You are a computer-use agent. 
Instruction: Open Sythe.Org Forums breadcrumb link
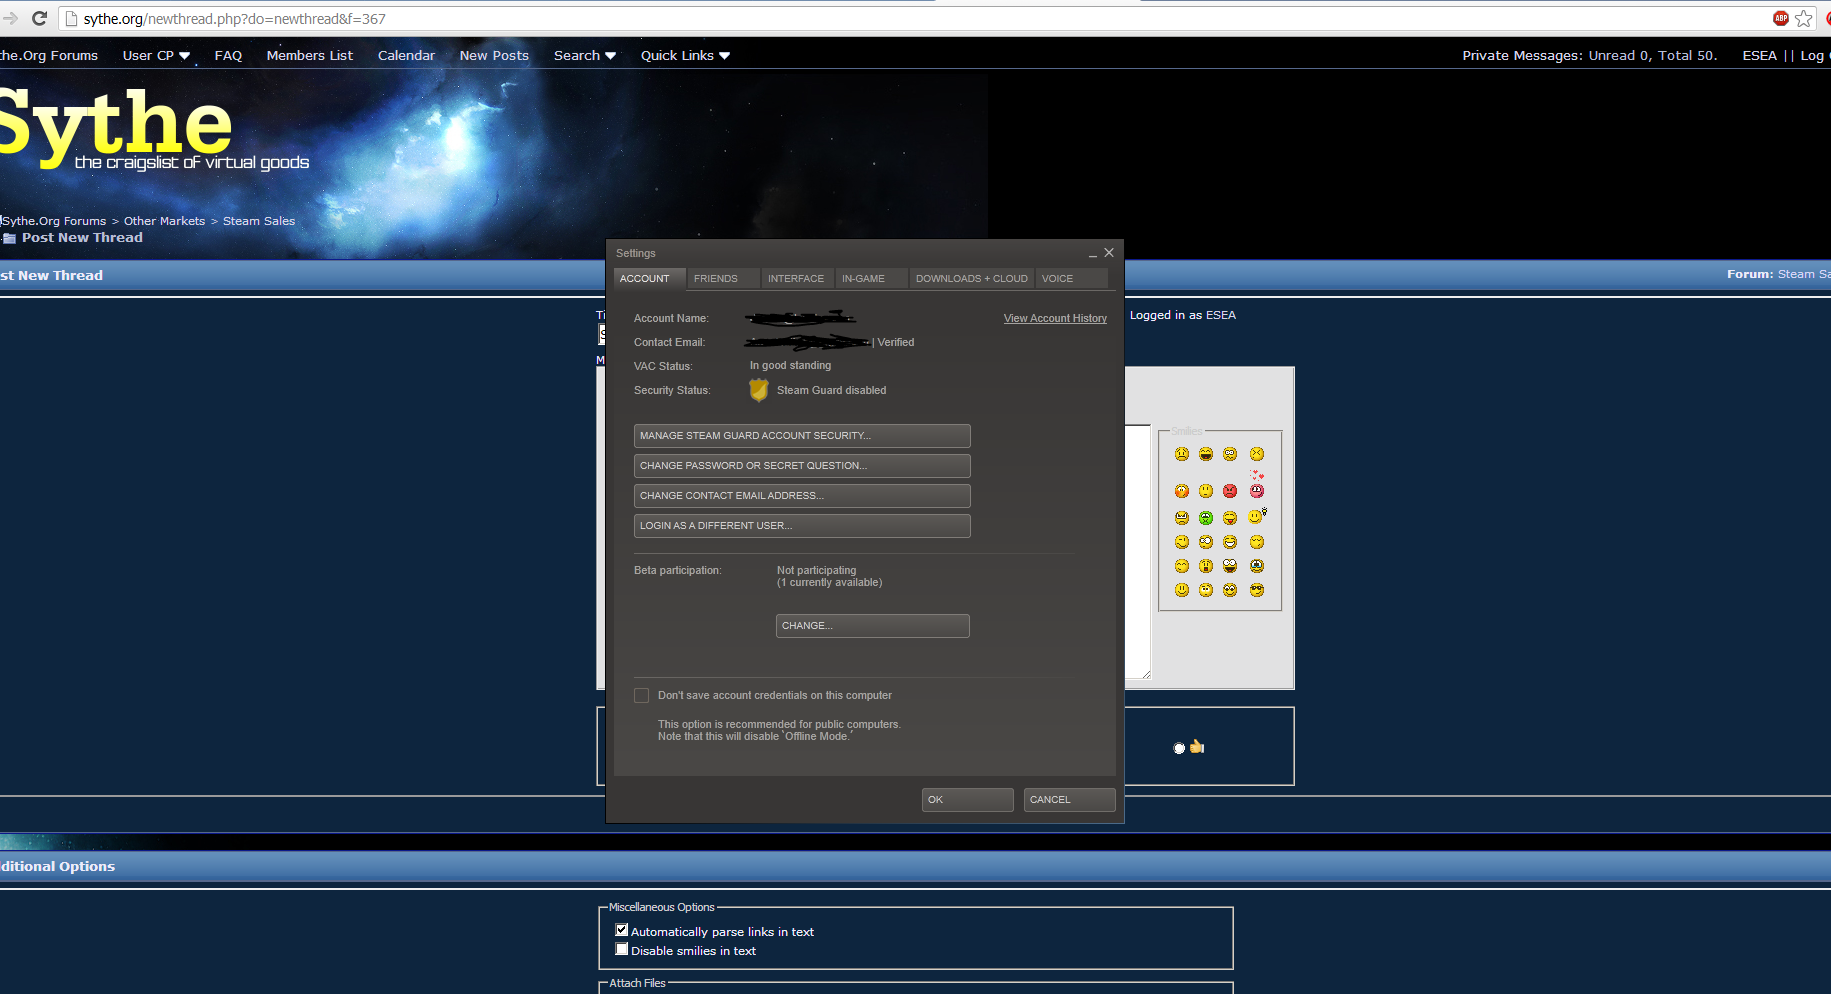pos(54,221)
